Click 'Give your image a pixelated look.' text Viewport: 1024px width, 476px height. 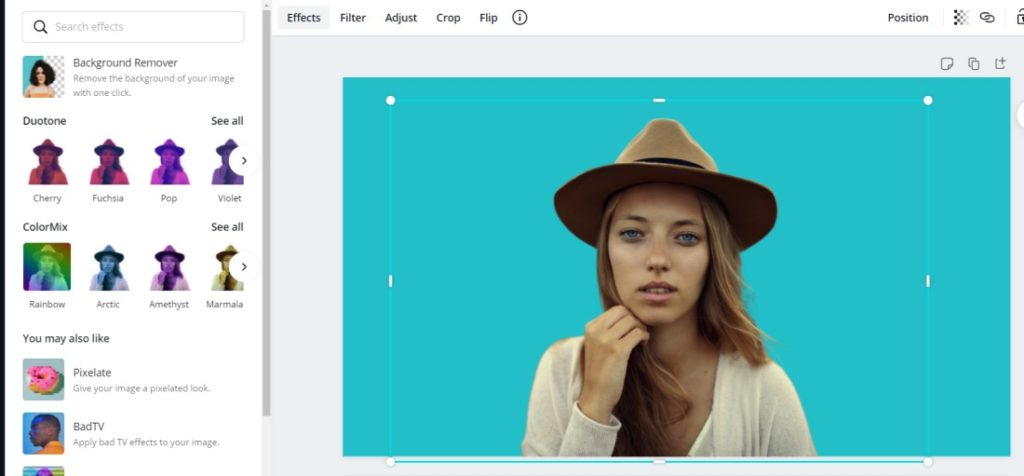click(142, 388)
